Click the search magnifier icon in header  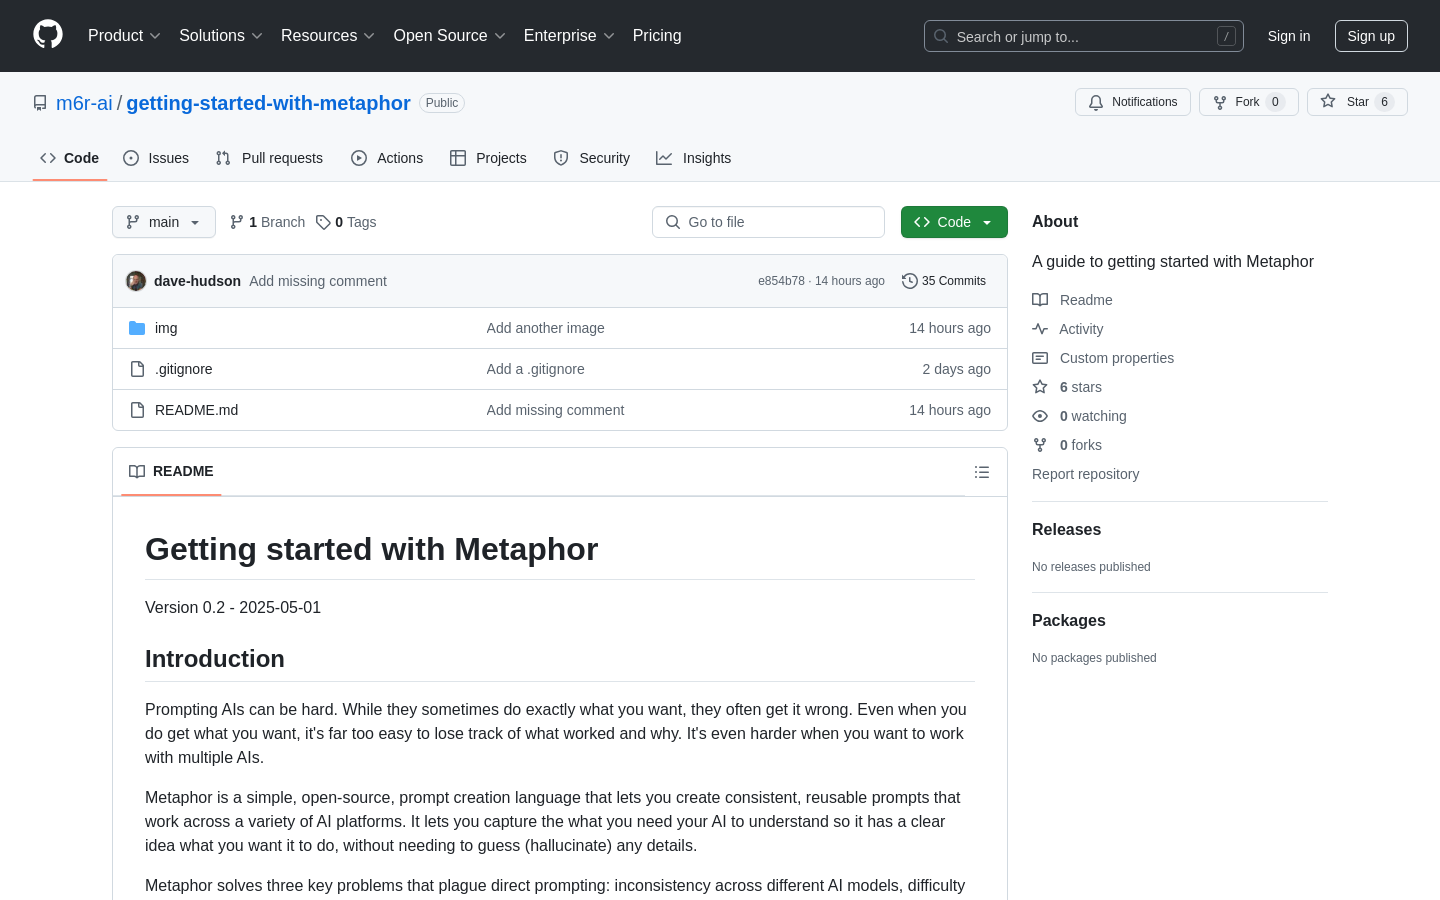(x=941, y=36)
